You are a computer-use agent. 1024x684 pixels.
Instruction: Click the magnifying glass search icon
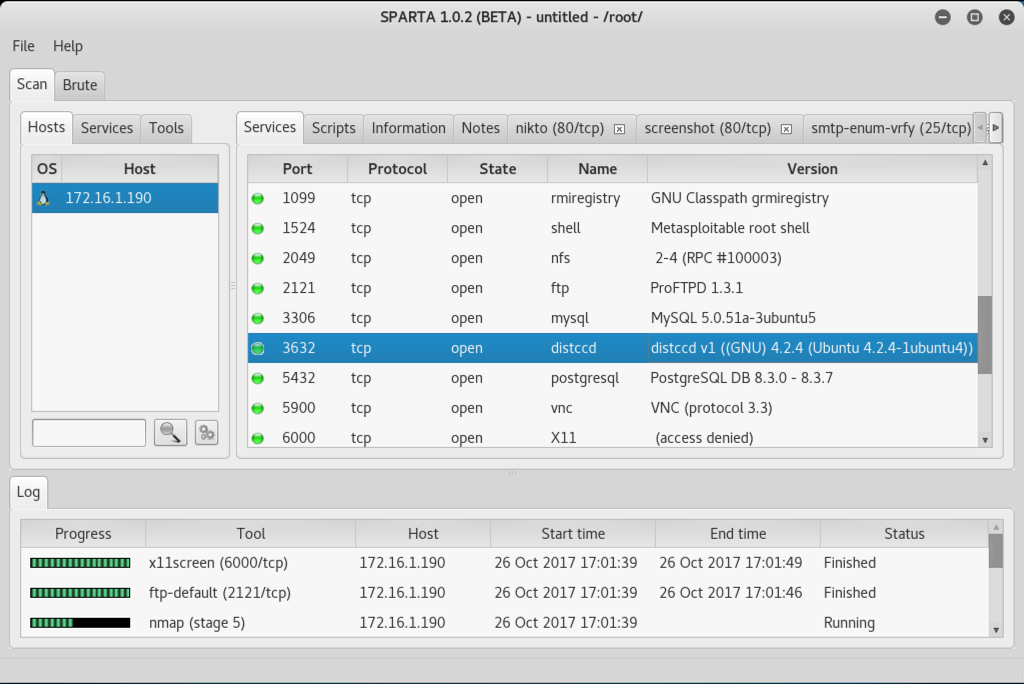coord(170,433)
